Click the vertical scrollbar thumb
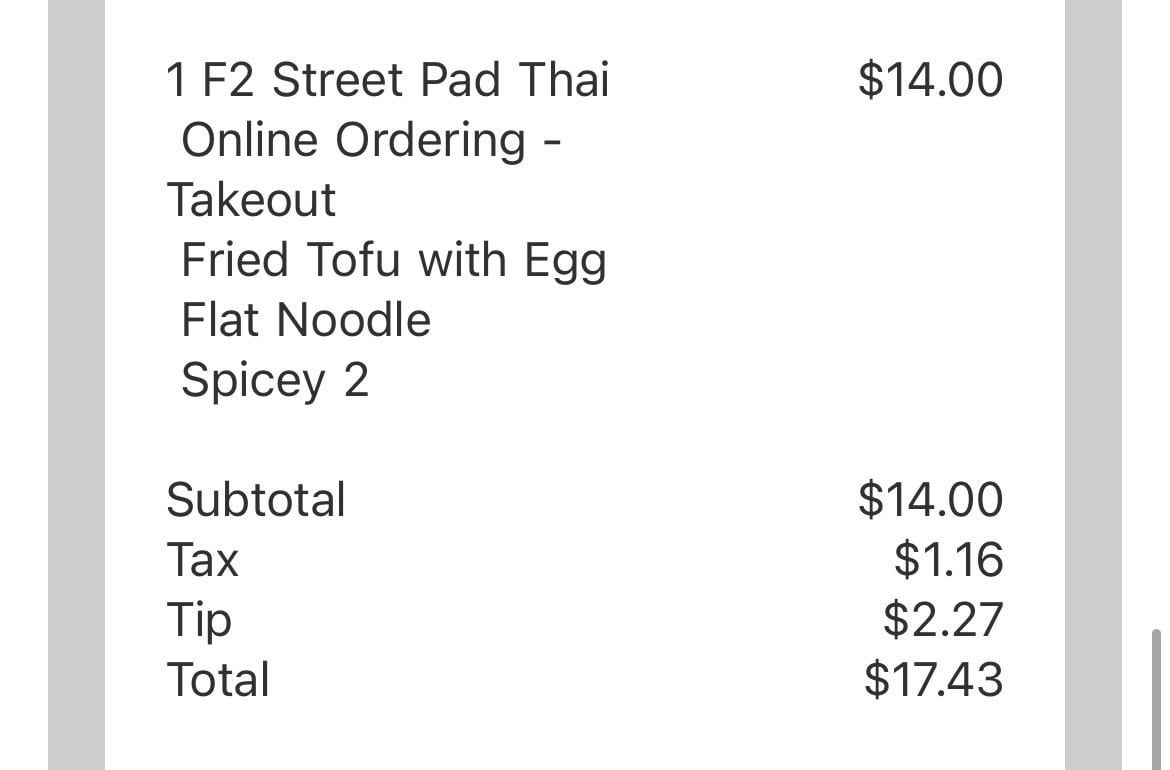 coord(1157,698)
